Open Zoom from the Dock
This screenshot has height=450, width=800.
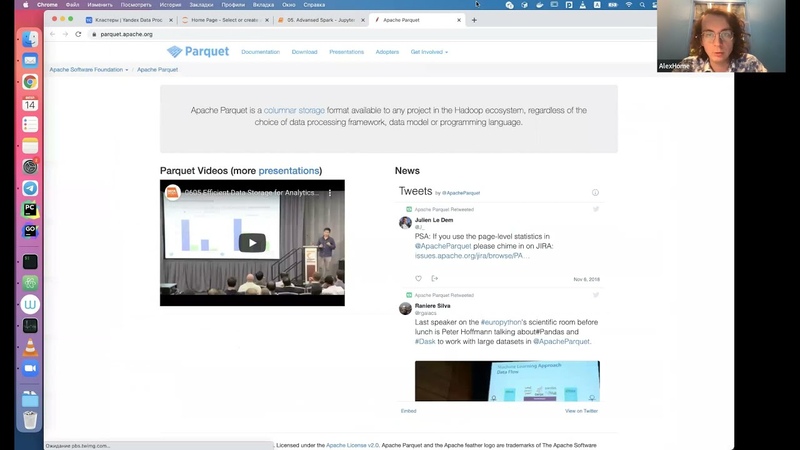coord(30,368)
